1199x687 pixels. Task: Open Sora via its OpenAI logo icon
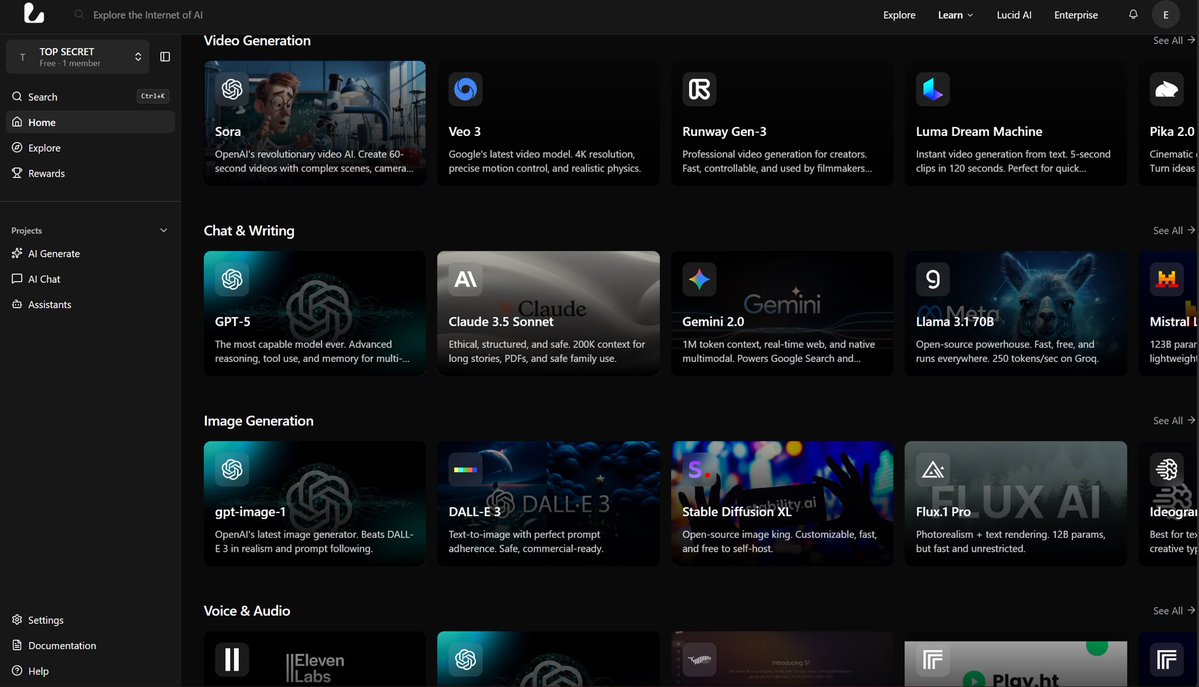click(231, 89)
